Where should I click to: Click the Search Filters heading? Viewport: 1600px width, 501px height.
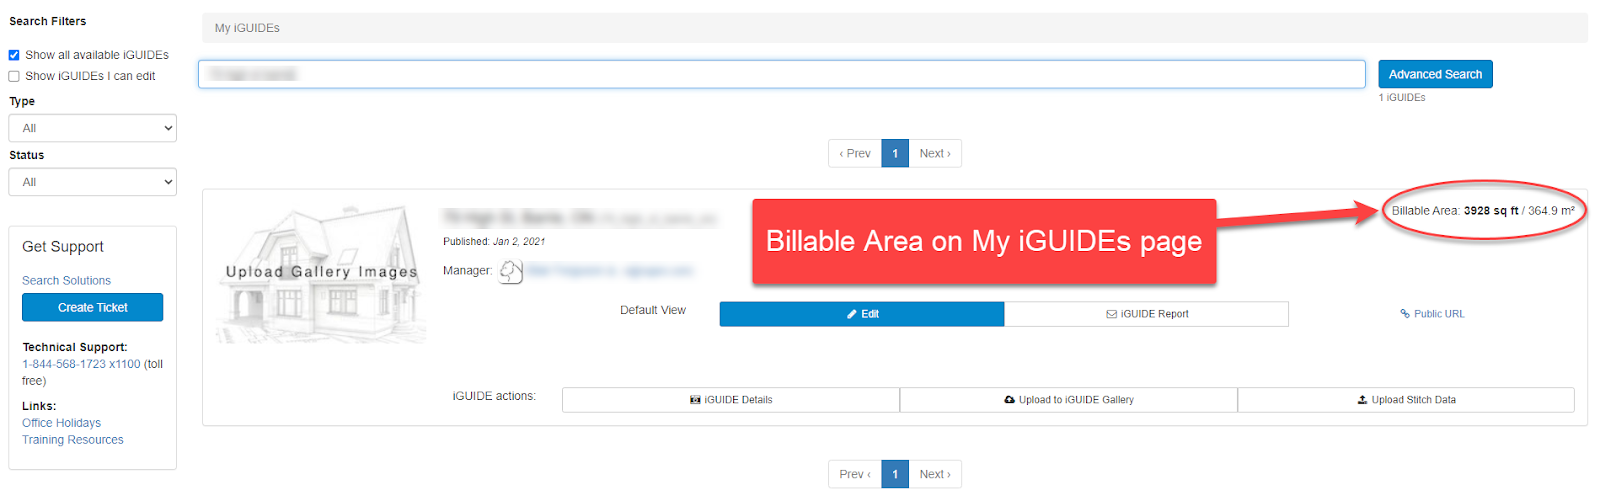coord(48,21)
